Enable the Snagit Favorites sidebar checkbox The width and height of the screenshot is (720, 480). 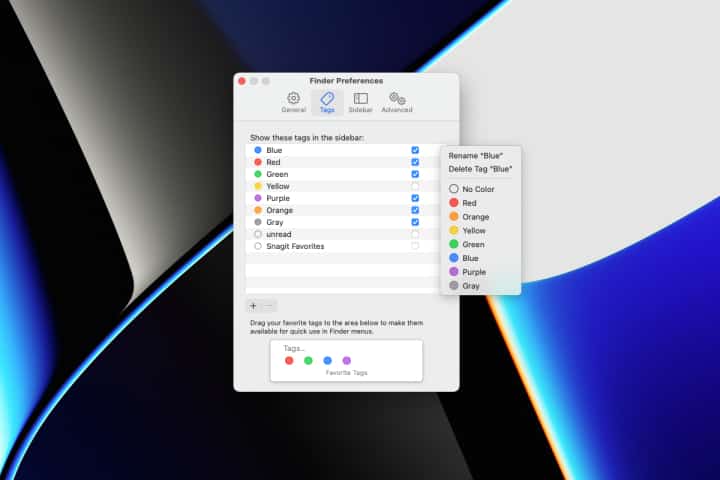pyautogui.click(x=415, y=246)
